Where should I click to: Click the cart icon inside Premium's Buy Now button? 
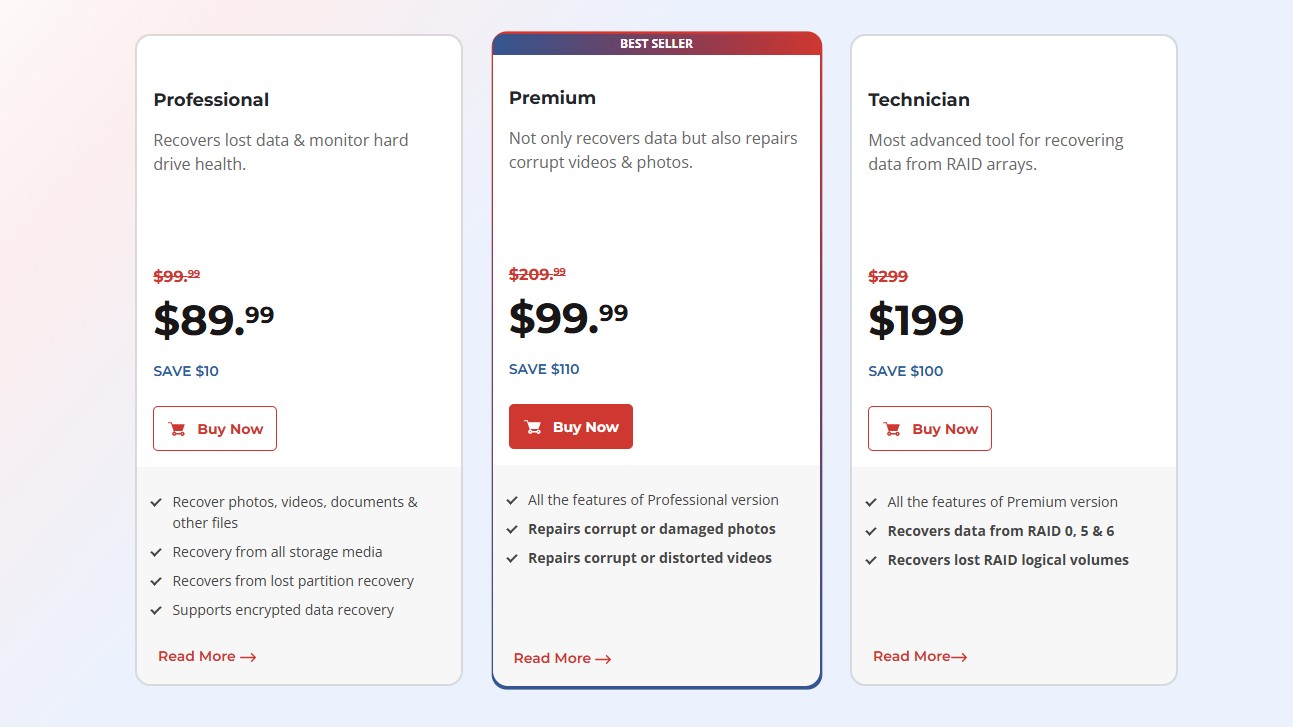point(533,426)
